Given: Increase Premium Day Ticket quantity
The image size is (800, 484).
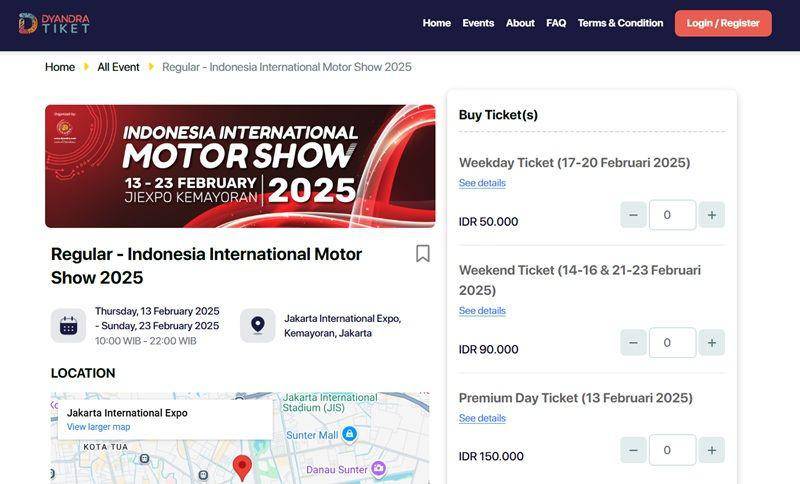Looking at the screenshot, I should click(711, 450).
